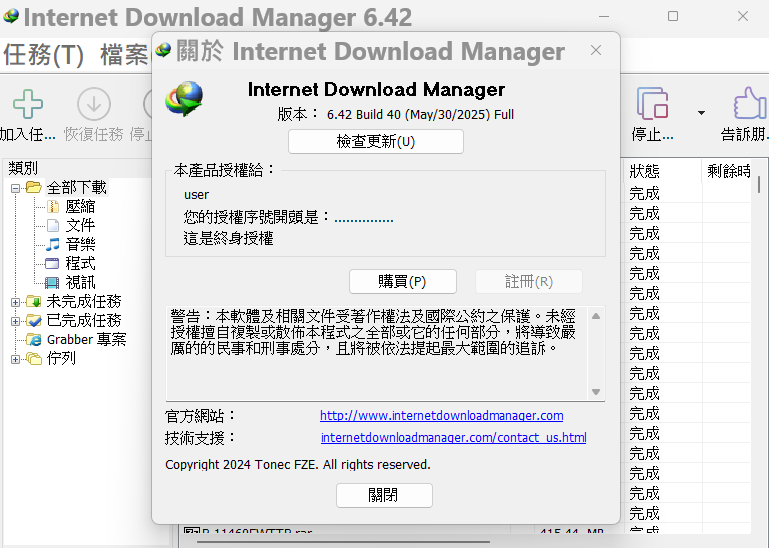Click the Grabber 專案 IE icon
Screen dimensions: 769x548
click(x=34, y=339)
